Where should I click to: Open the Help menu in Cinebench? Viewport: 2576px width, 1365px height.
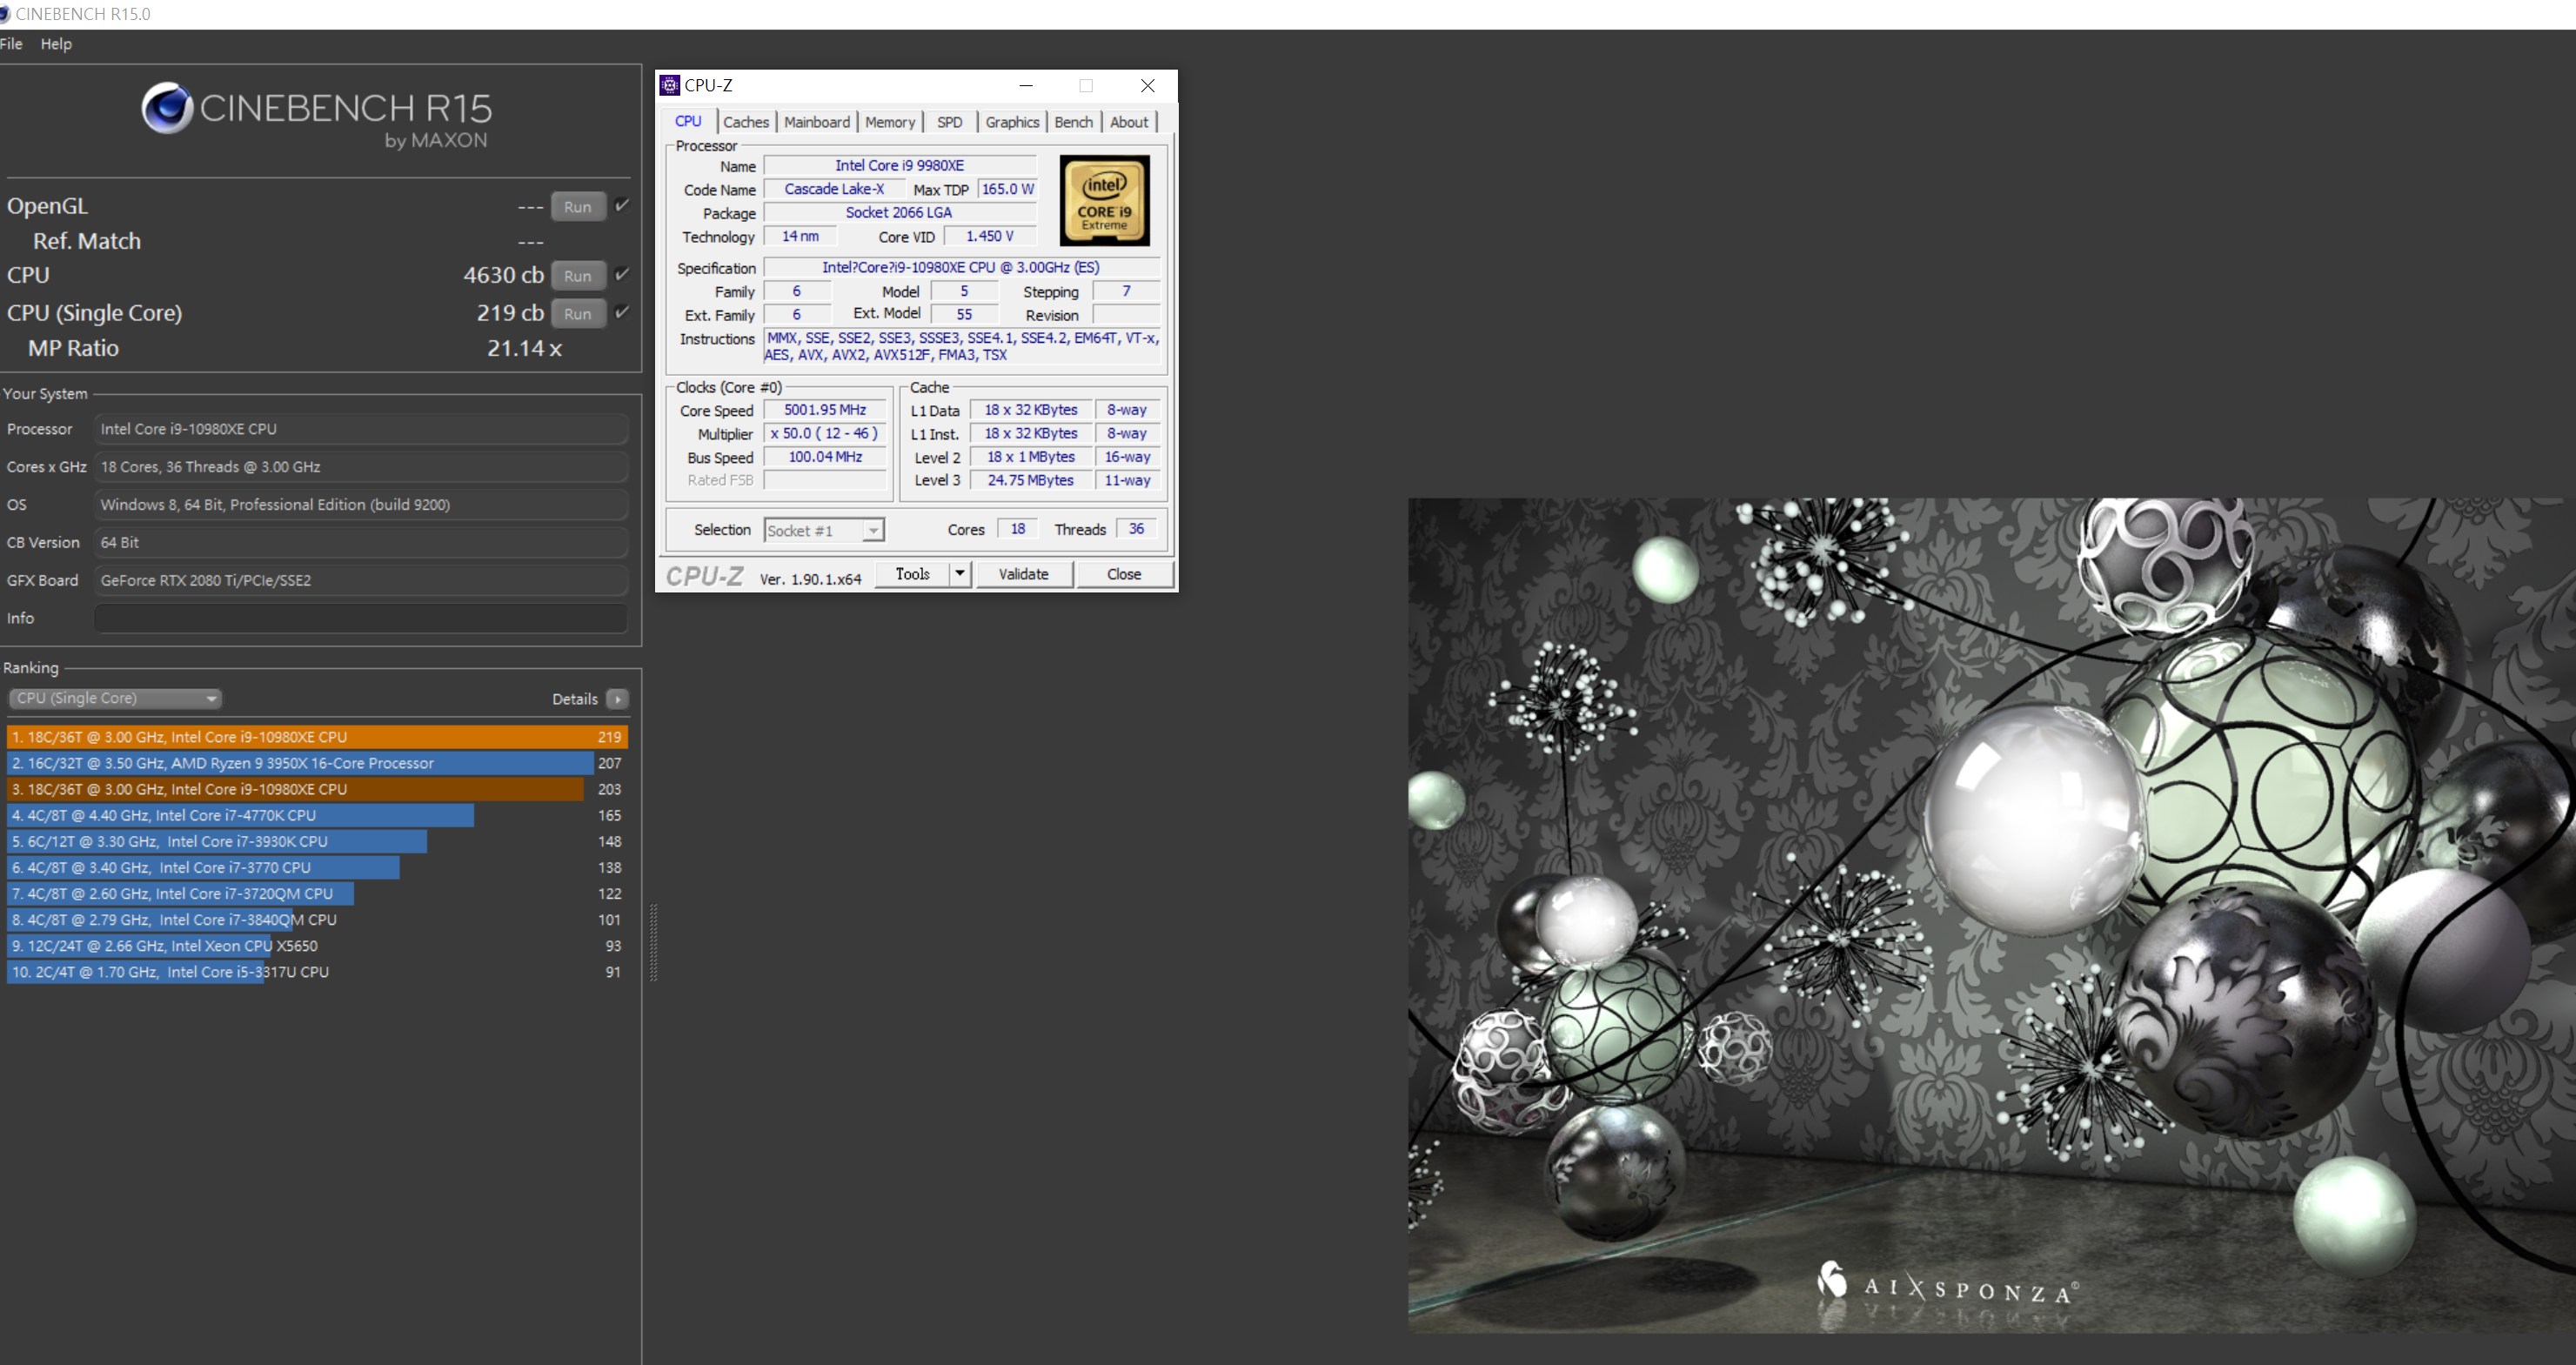tap(56, 44)
